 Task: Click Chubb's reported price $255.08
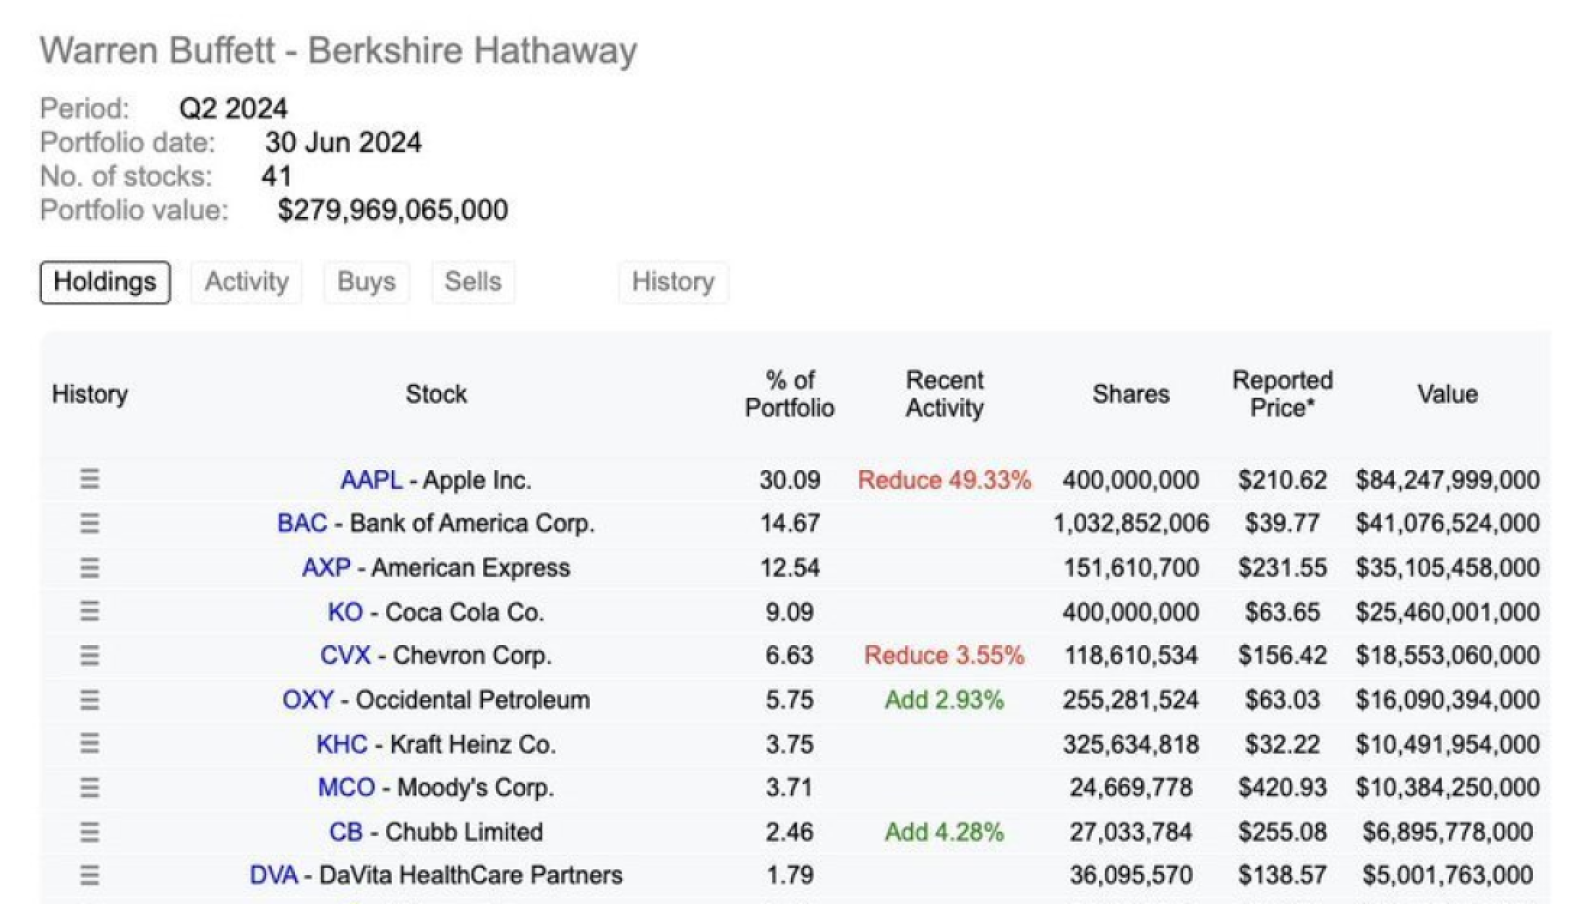(x=1282, y=832)
